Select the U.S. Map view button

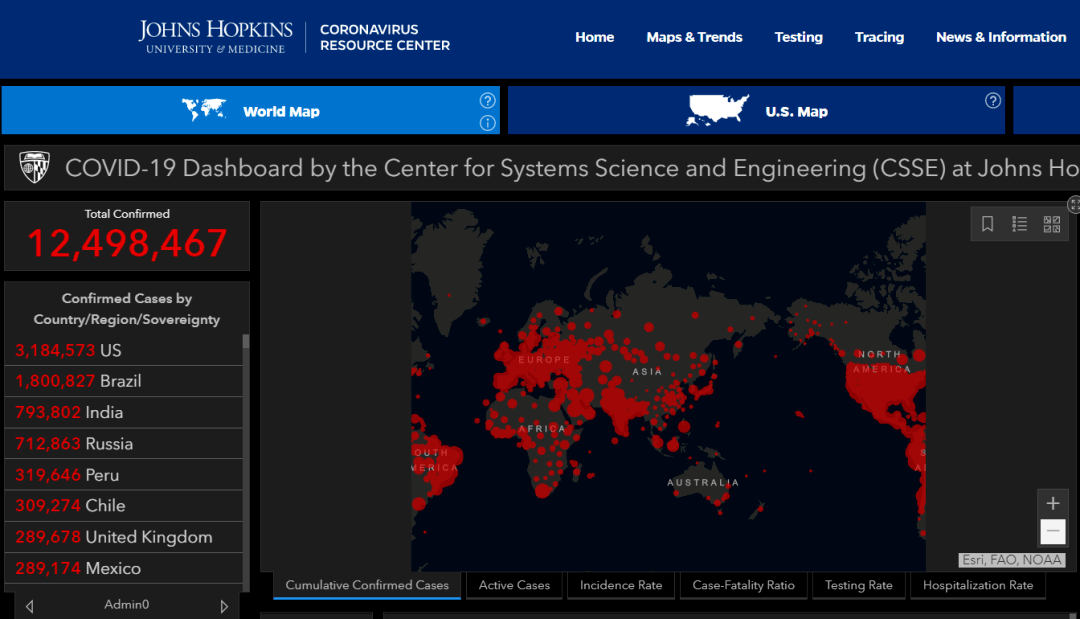tap(756, 110)
